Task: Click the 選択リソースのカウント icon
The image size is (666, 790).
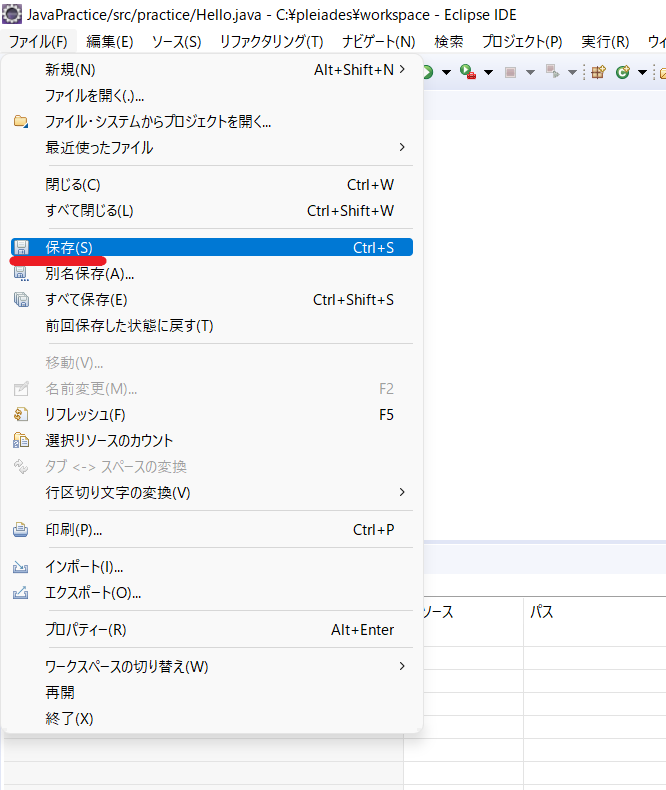Action: point(21,440)
